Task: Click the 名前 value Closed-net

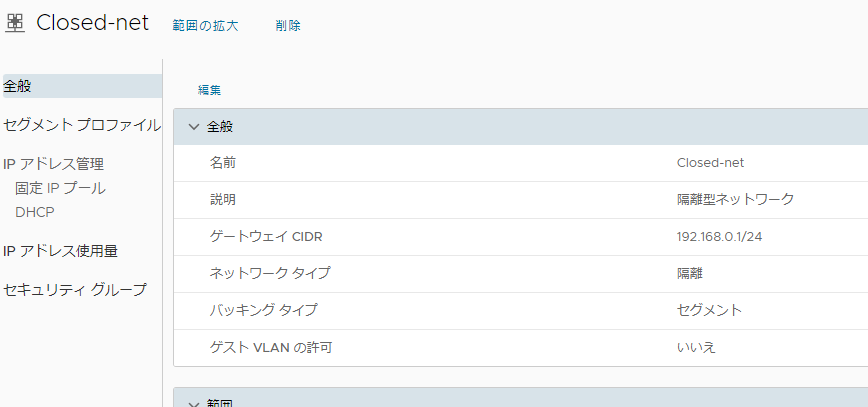Action: pos(710,163)
